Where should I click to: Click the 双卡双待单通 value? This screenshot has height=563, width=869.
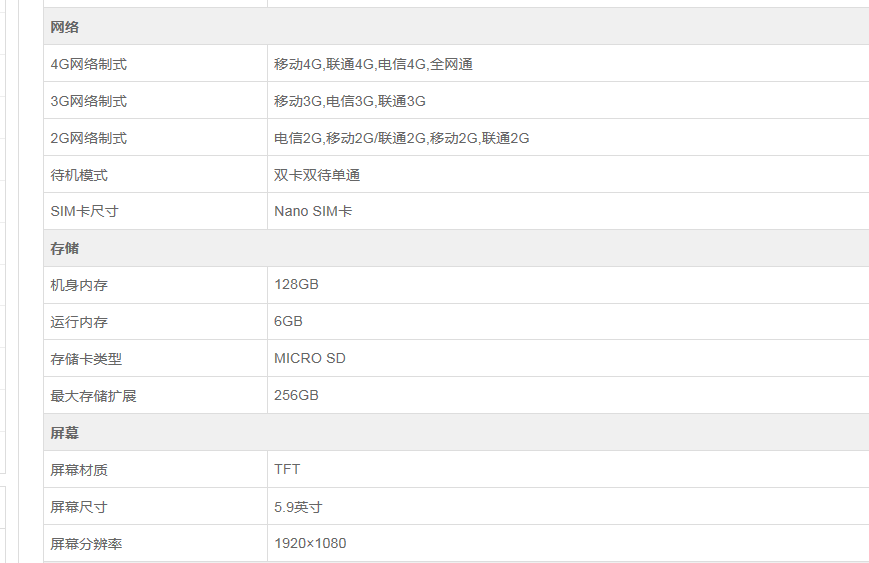(317, 175)
